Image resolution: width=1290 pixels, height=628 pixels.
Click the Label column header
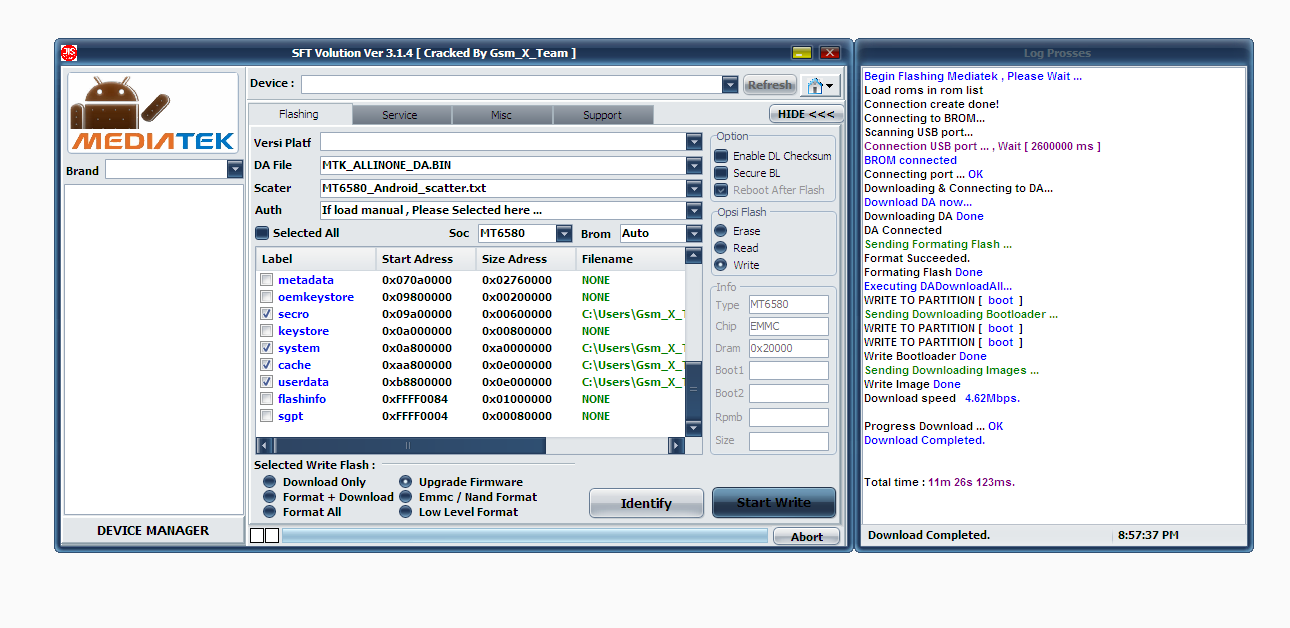coord(316,259)
